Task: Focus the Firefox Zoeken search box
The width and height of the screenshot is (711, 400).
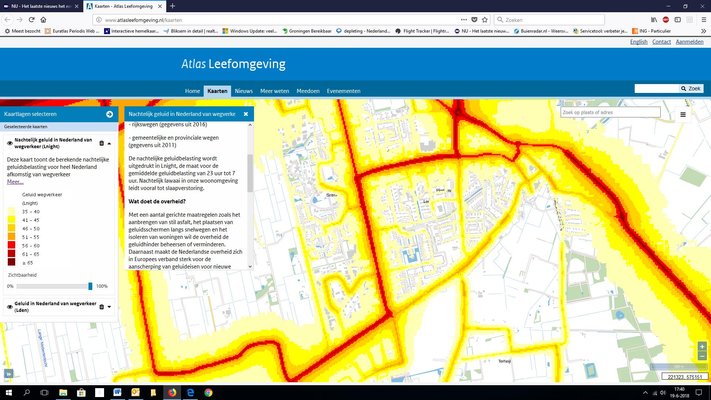Action: tap(549, 20)
